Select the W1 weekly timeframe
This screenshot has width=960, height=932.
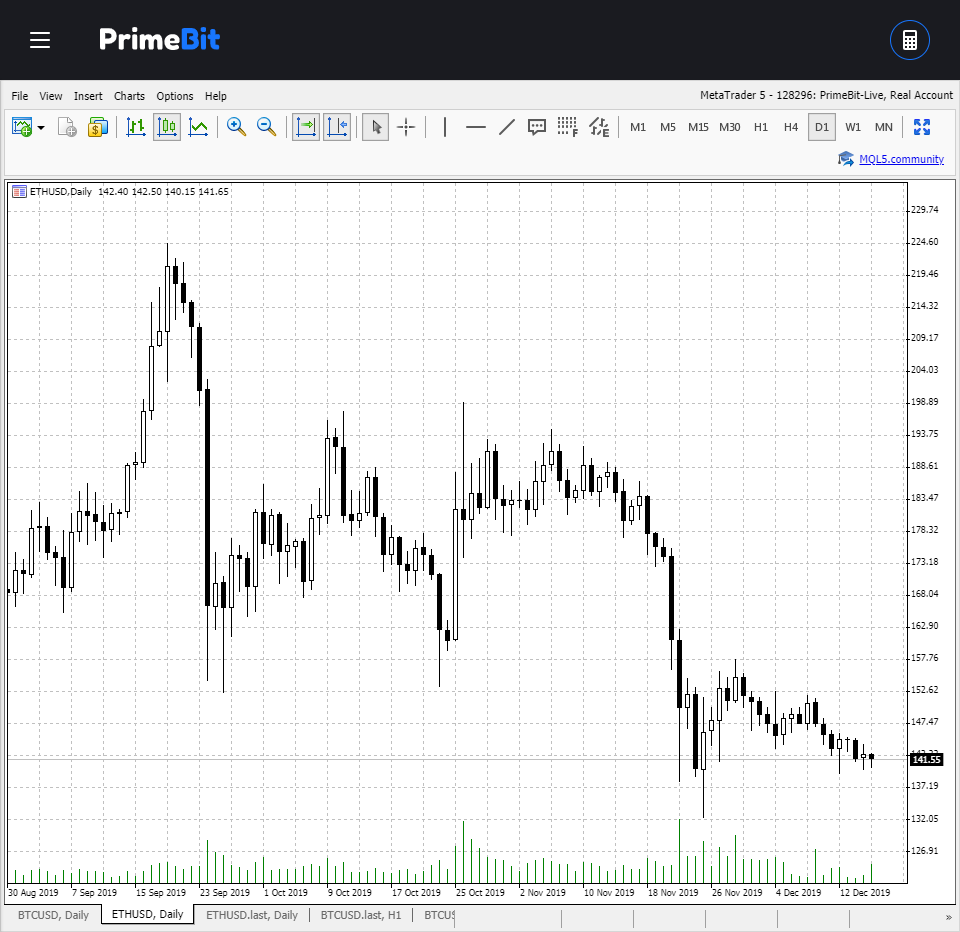coord(853,127)
